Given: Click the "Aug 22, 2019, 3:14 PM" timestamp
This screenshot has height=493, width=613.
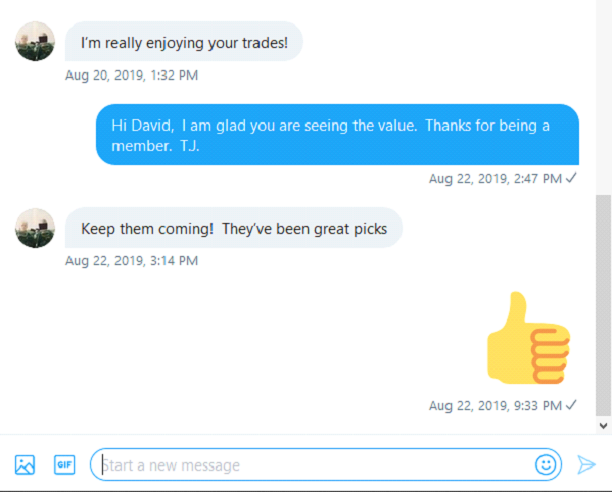Looking at the screenshot, I should point(131,261).
